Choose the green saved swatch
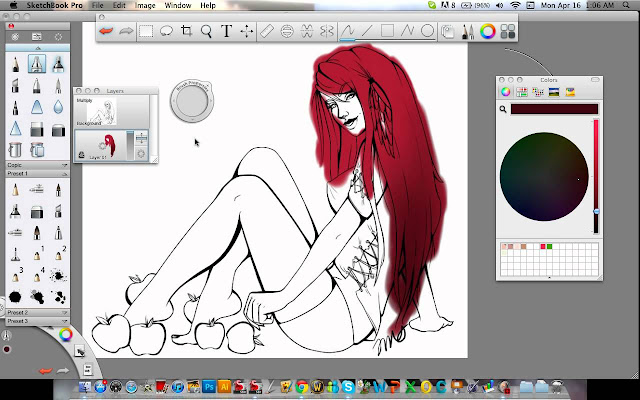Image resolution: width=640 pixels, height=400 pixels. pyautogui.click(x=549, y=247)
